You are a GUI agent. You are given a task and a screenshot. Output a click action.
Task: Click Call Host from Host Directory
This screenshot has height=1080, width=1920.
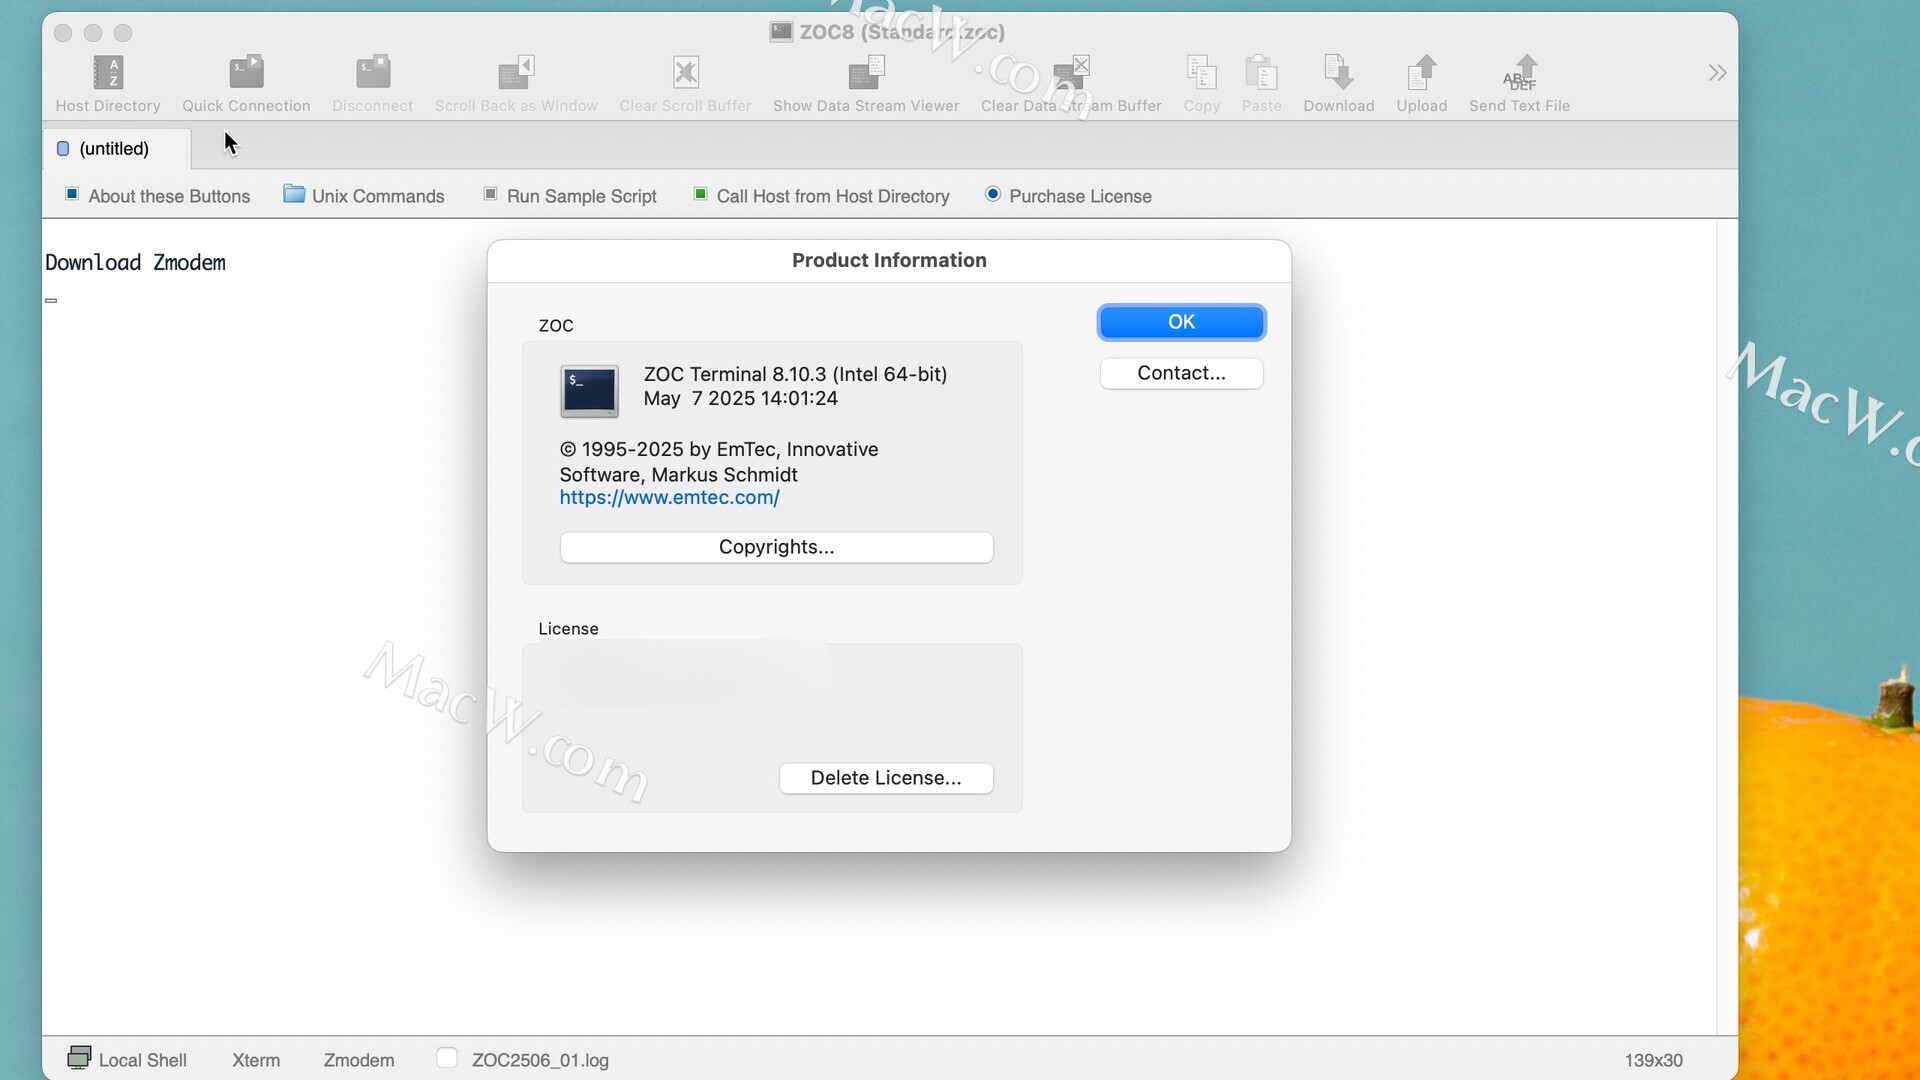pos(822,196)
